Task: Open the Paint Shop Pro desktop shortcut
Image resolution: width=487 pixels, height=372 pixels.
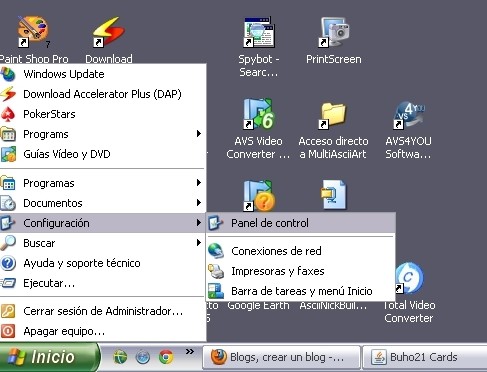Action: click(x=32, y=32)
